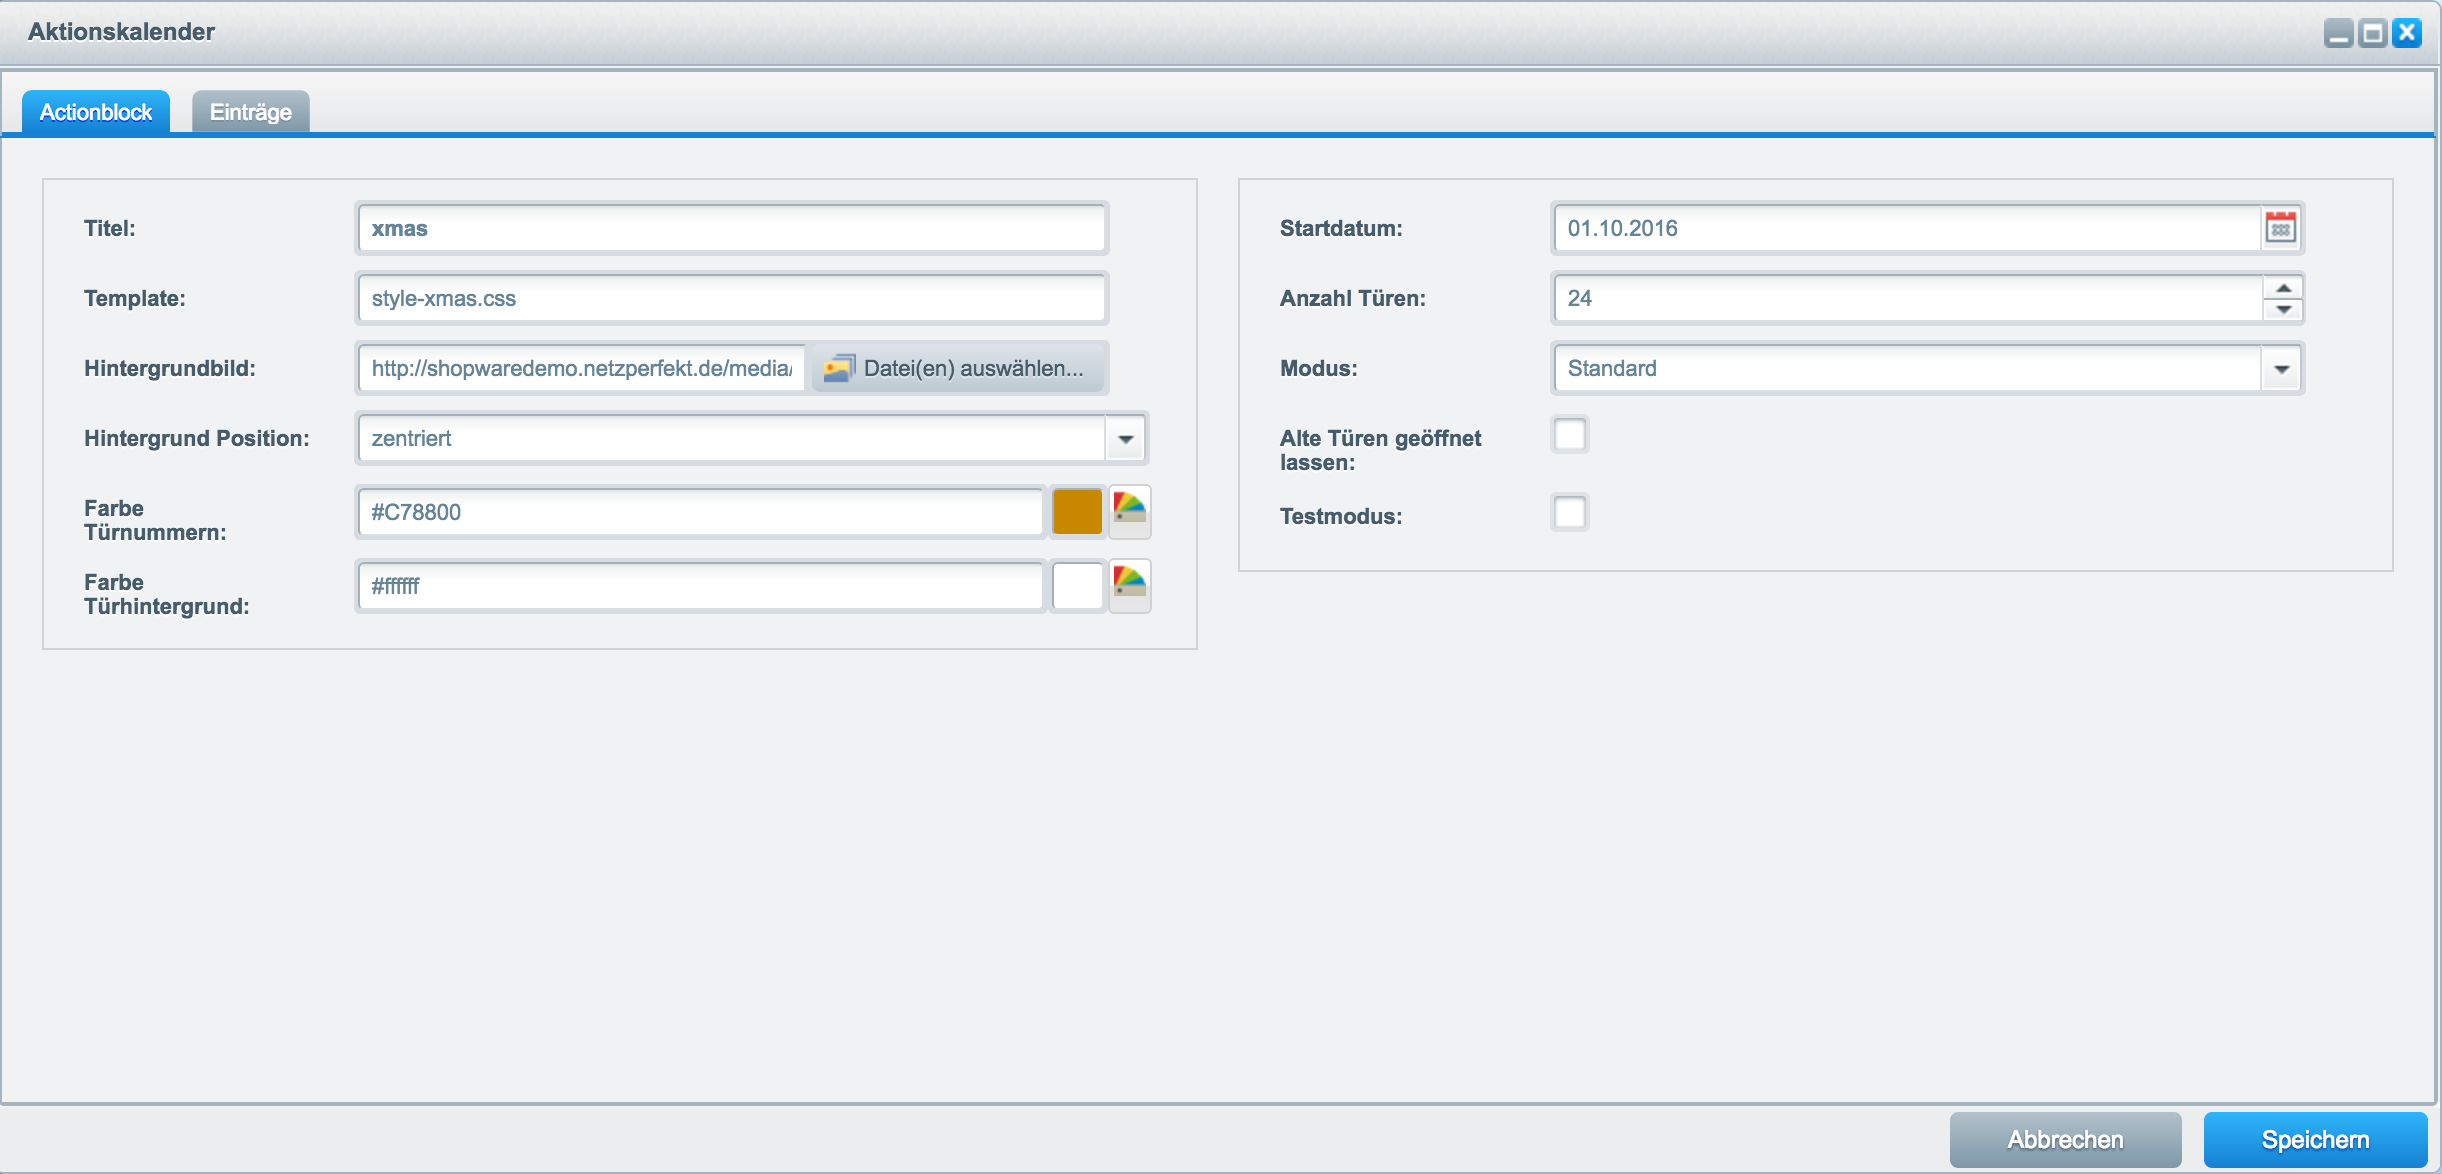Screen dimensions: 2442x1174
Task: Click the white Türhintergrund color swatch
Action: coord(1077,586)
